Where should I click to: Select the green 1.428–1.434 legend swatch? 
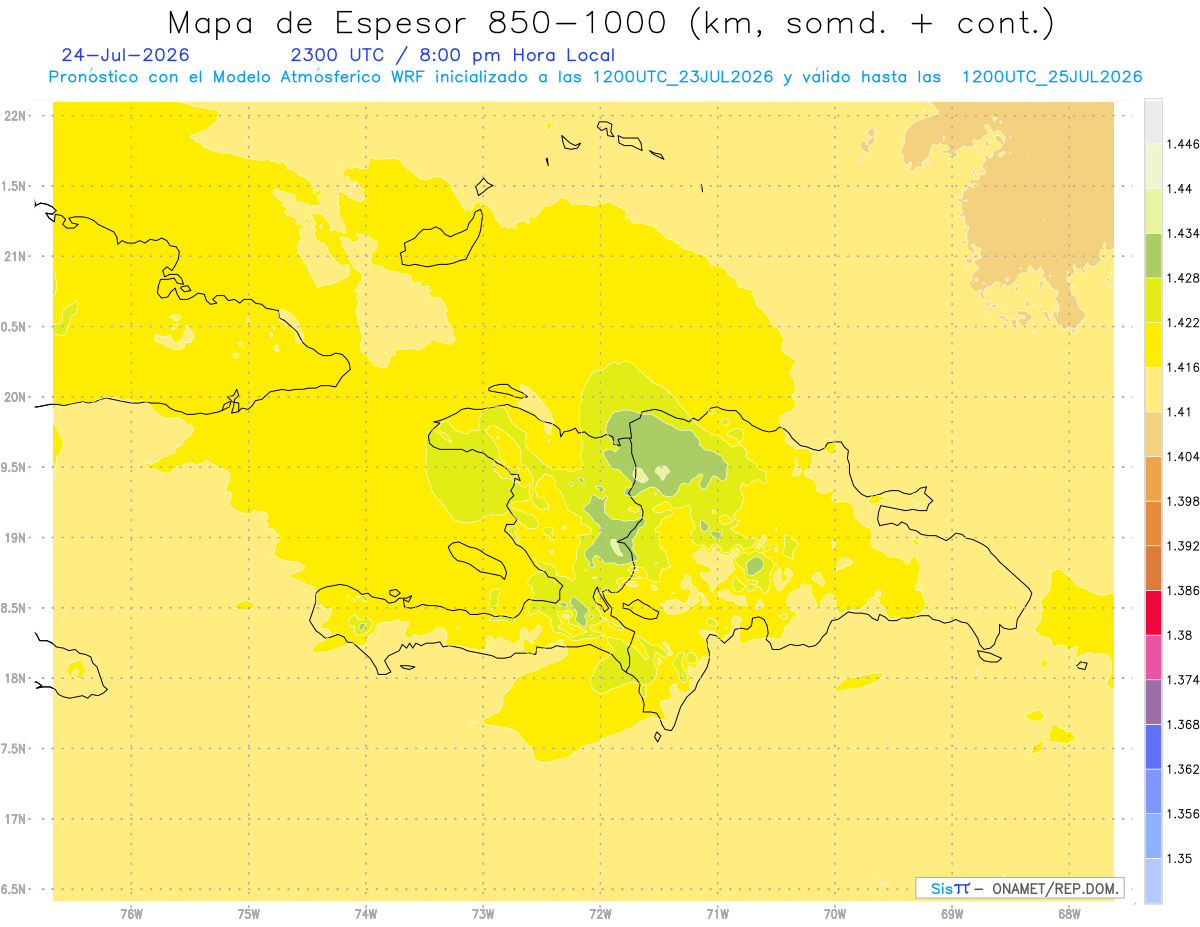[x=1153, y=255]
